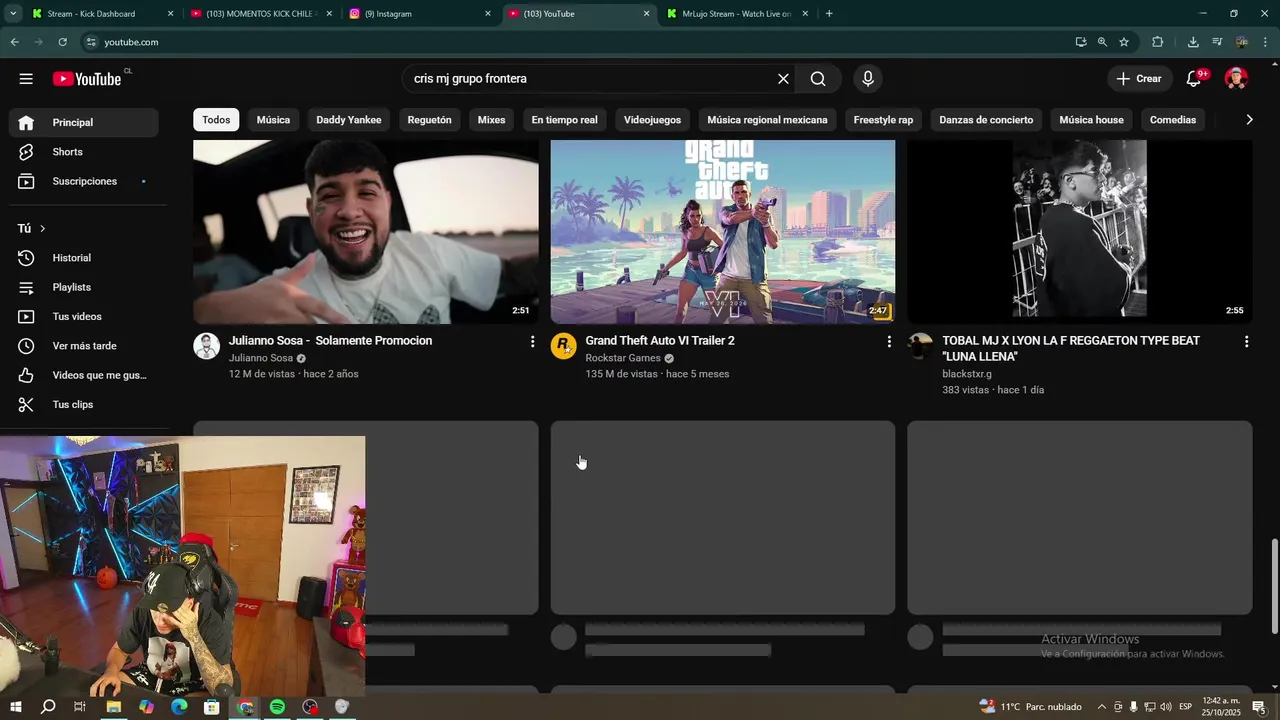1280x720 pixels.
Task: Open Rockstar Games channel avatar
Action: point(564,346)
